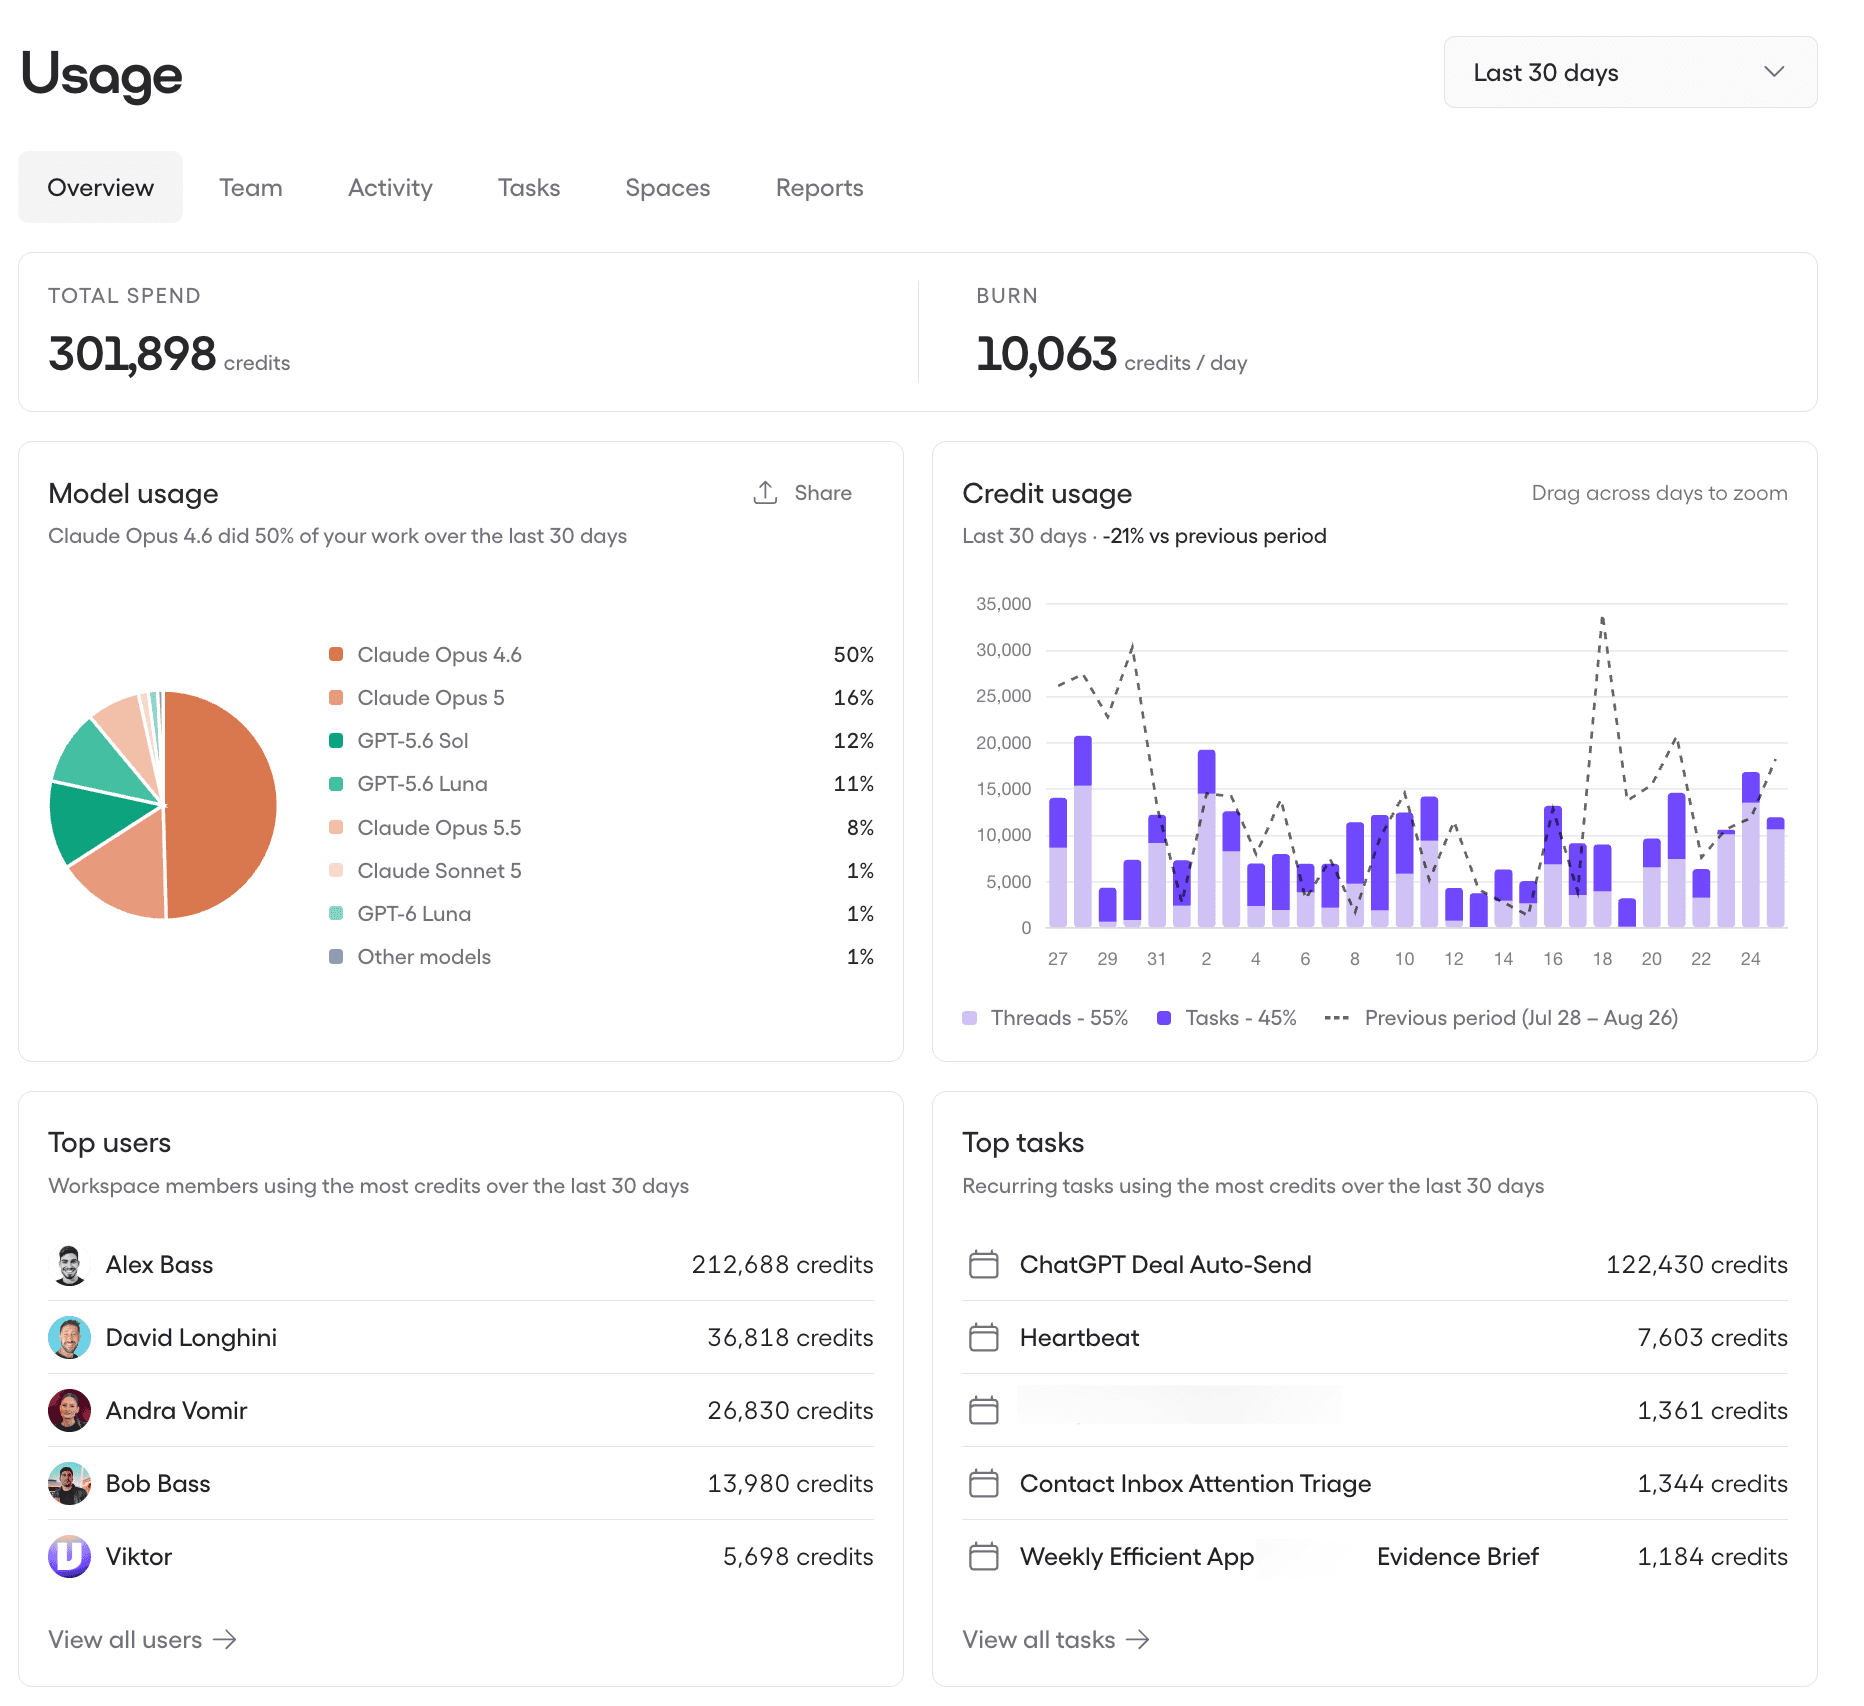Image resolution: width=1864 pixels, height=1706 pixels.
Task: Click the Claude Sonnet 5 legend label
Action: pos(439,870)
